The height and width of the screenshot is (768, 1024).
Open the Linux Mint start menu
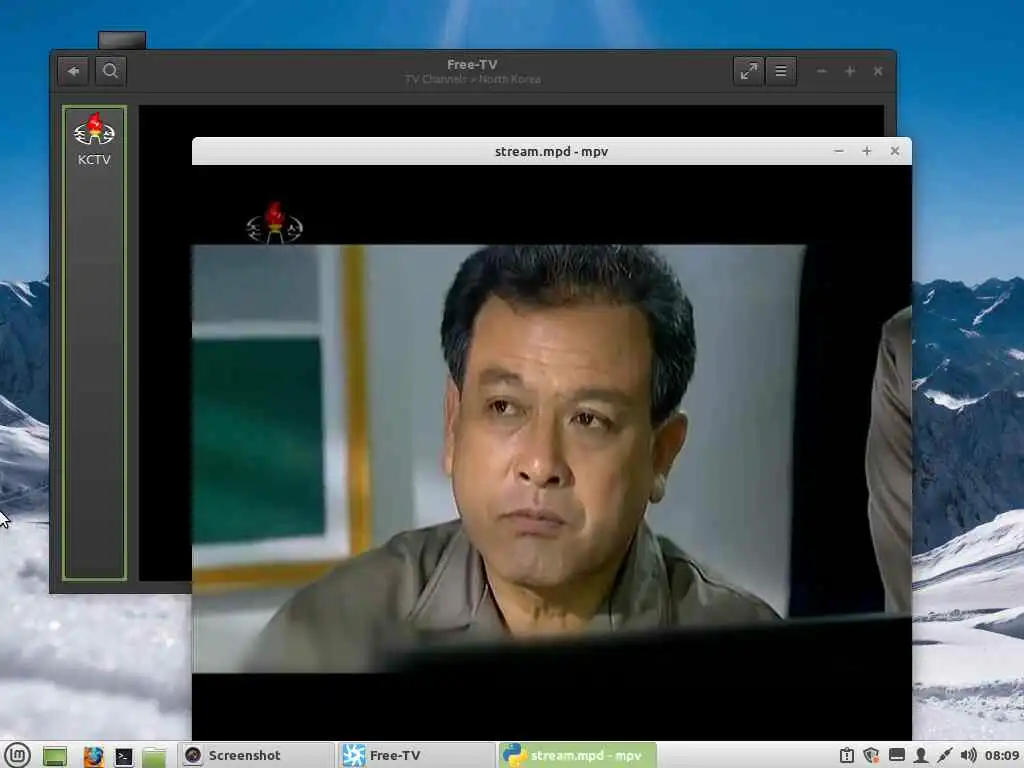(18, 756)
